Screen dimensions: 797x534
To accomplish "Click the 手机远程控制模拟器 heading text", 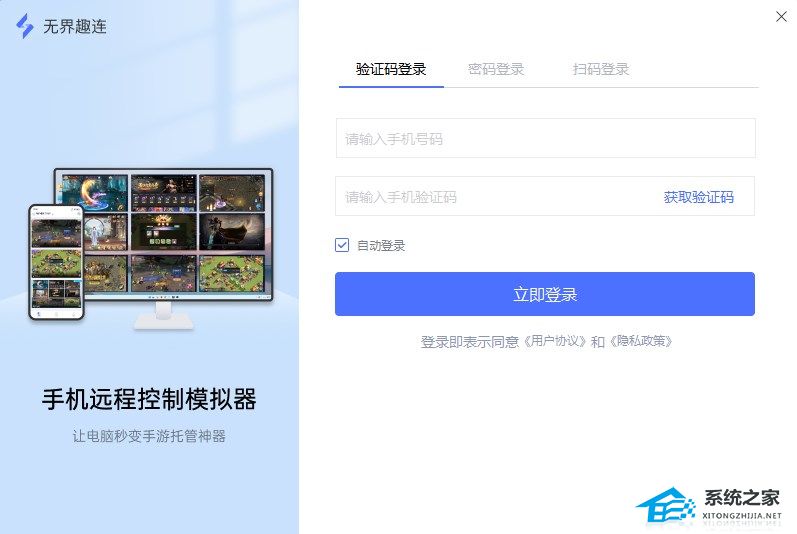I will [149, 399].
